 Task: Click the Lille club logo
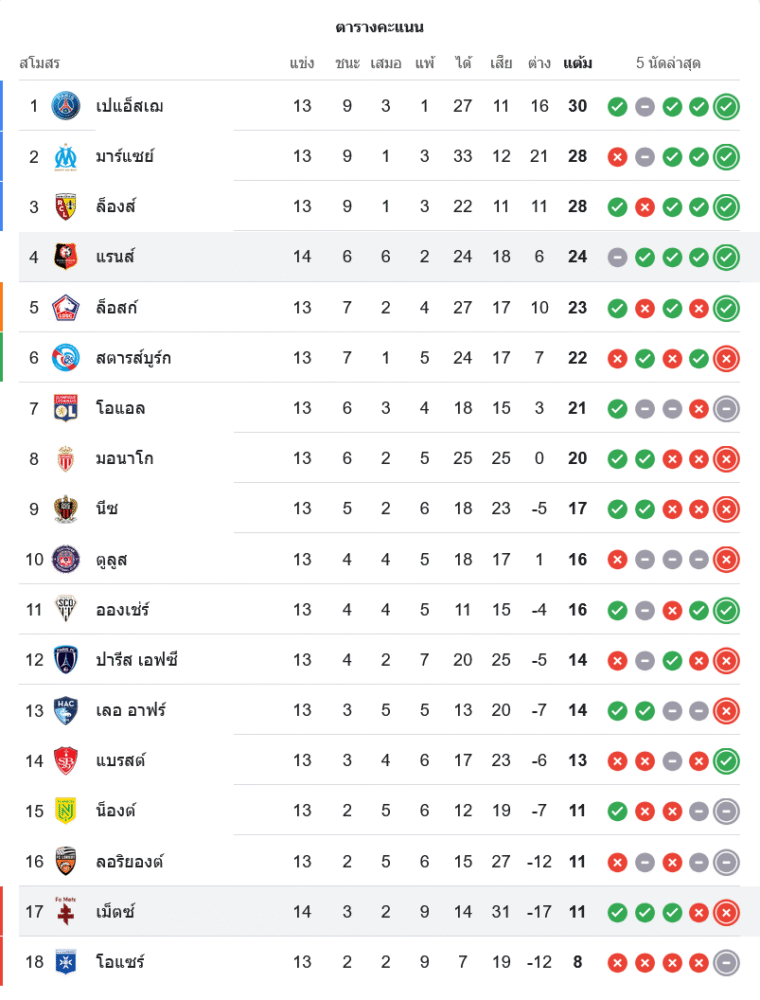pos(66,307)
